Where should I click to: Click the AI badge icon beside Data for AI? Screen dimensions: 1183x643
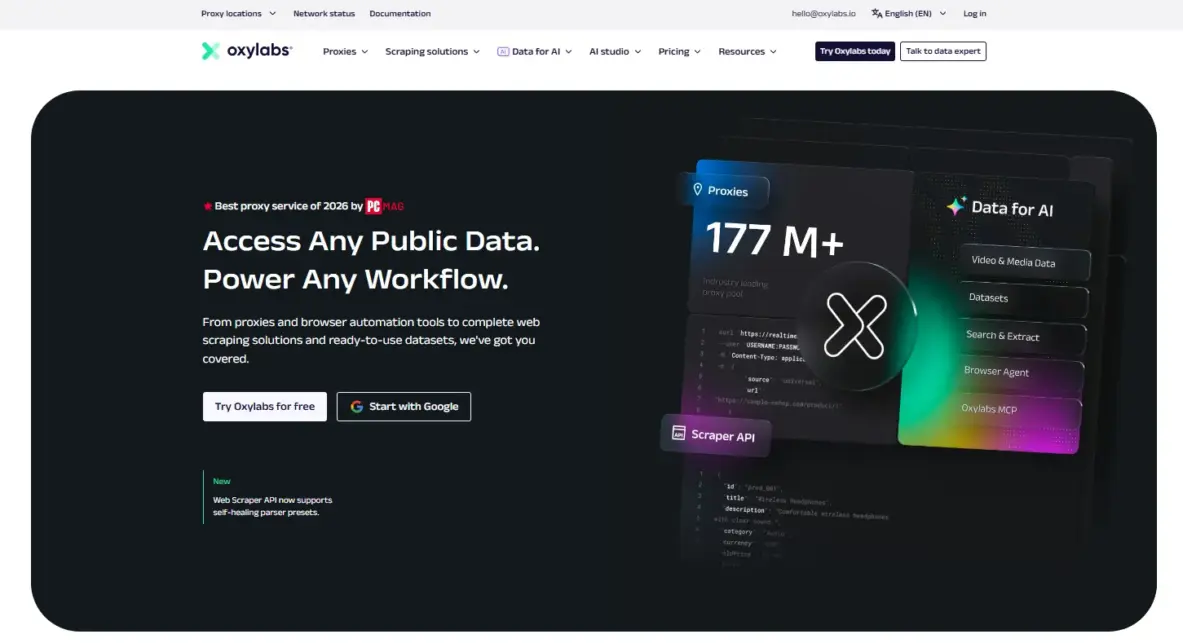(x=502, y=51)
